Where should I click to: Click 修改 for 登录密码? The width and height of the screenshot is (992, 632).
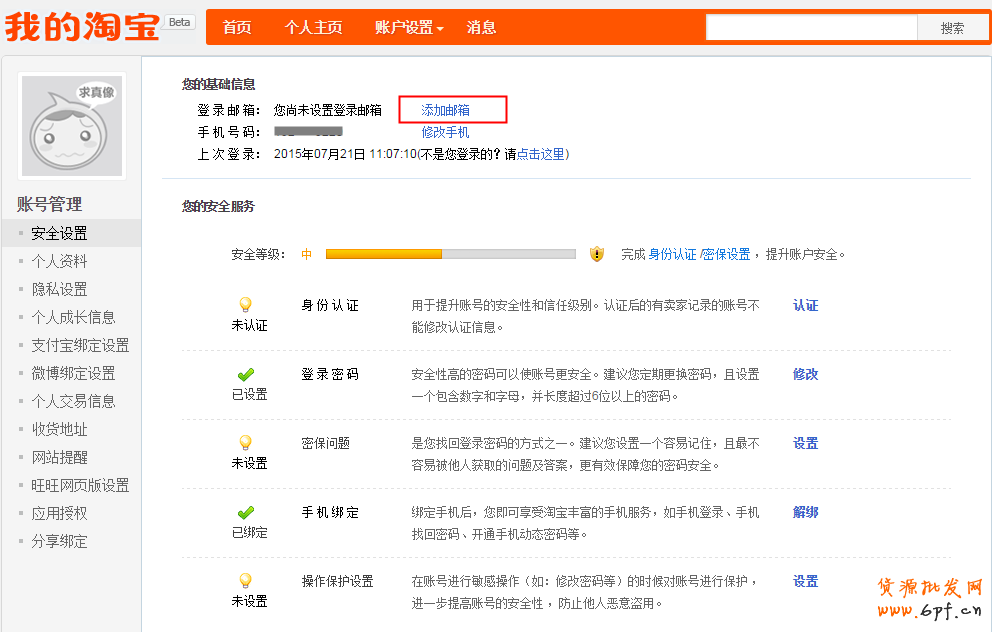[x=805, y=375]
